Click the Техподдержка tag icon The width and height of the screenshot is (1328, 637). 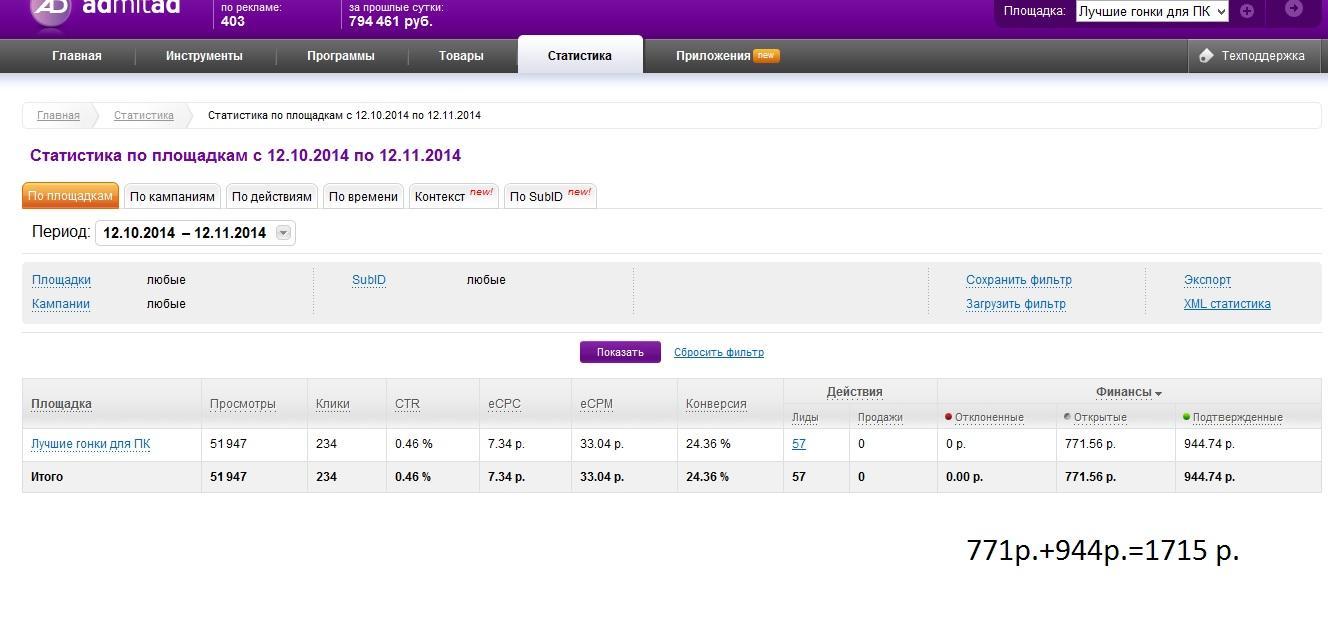(x=1206, y=56)
